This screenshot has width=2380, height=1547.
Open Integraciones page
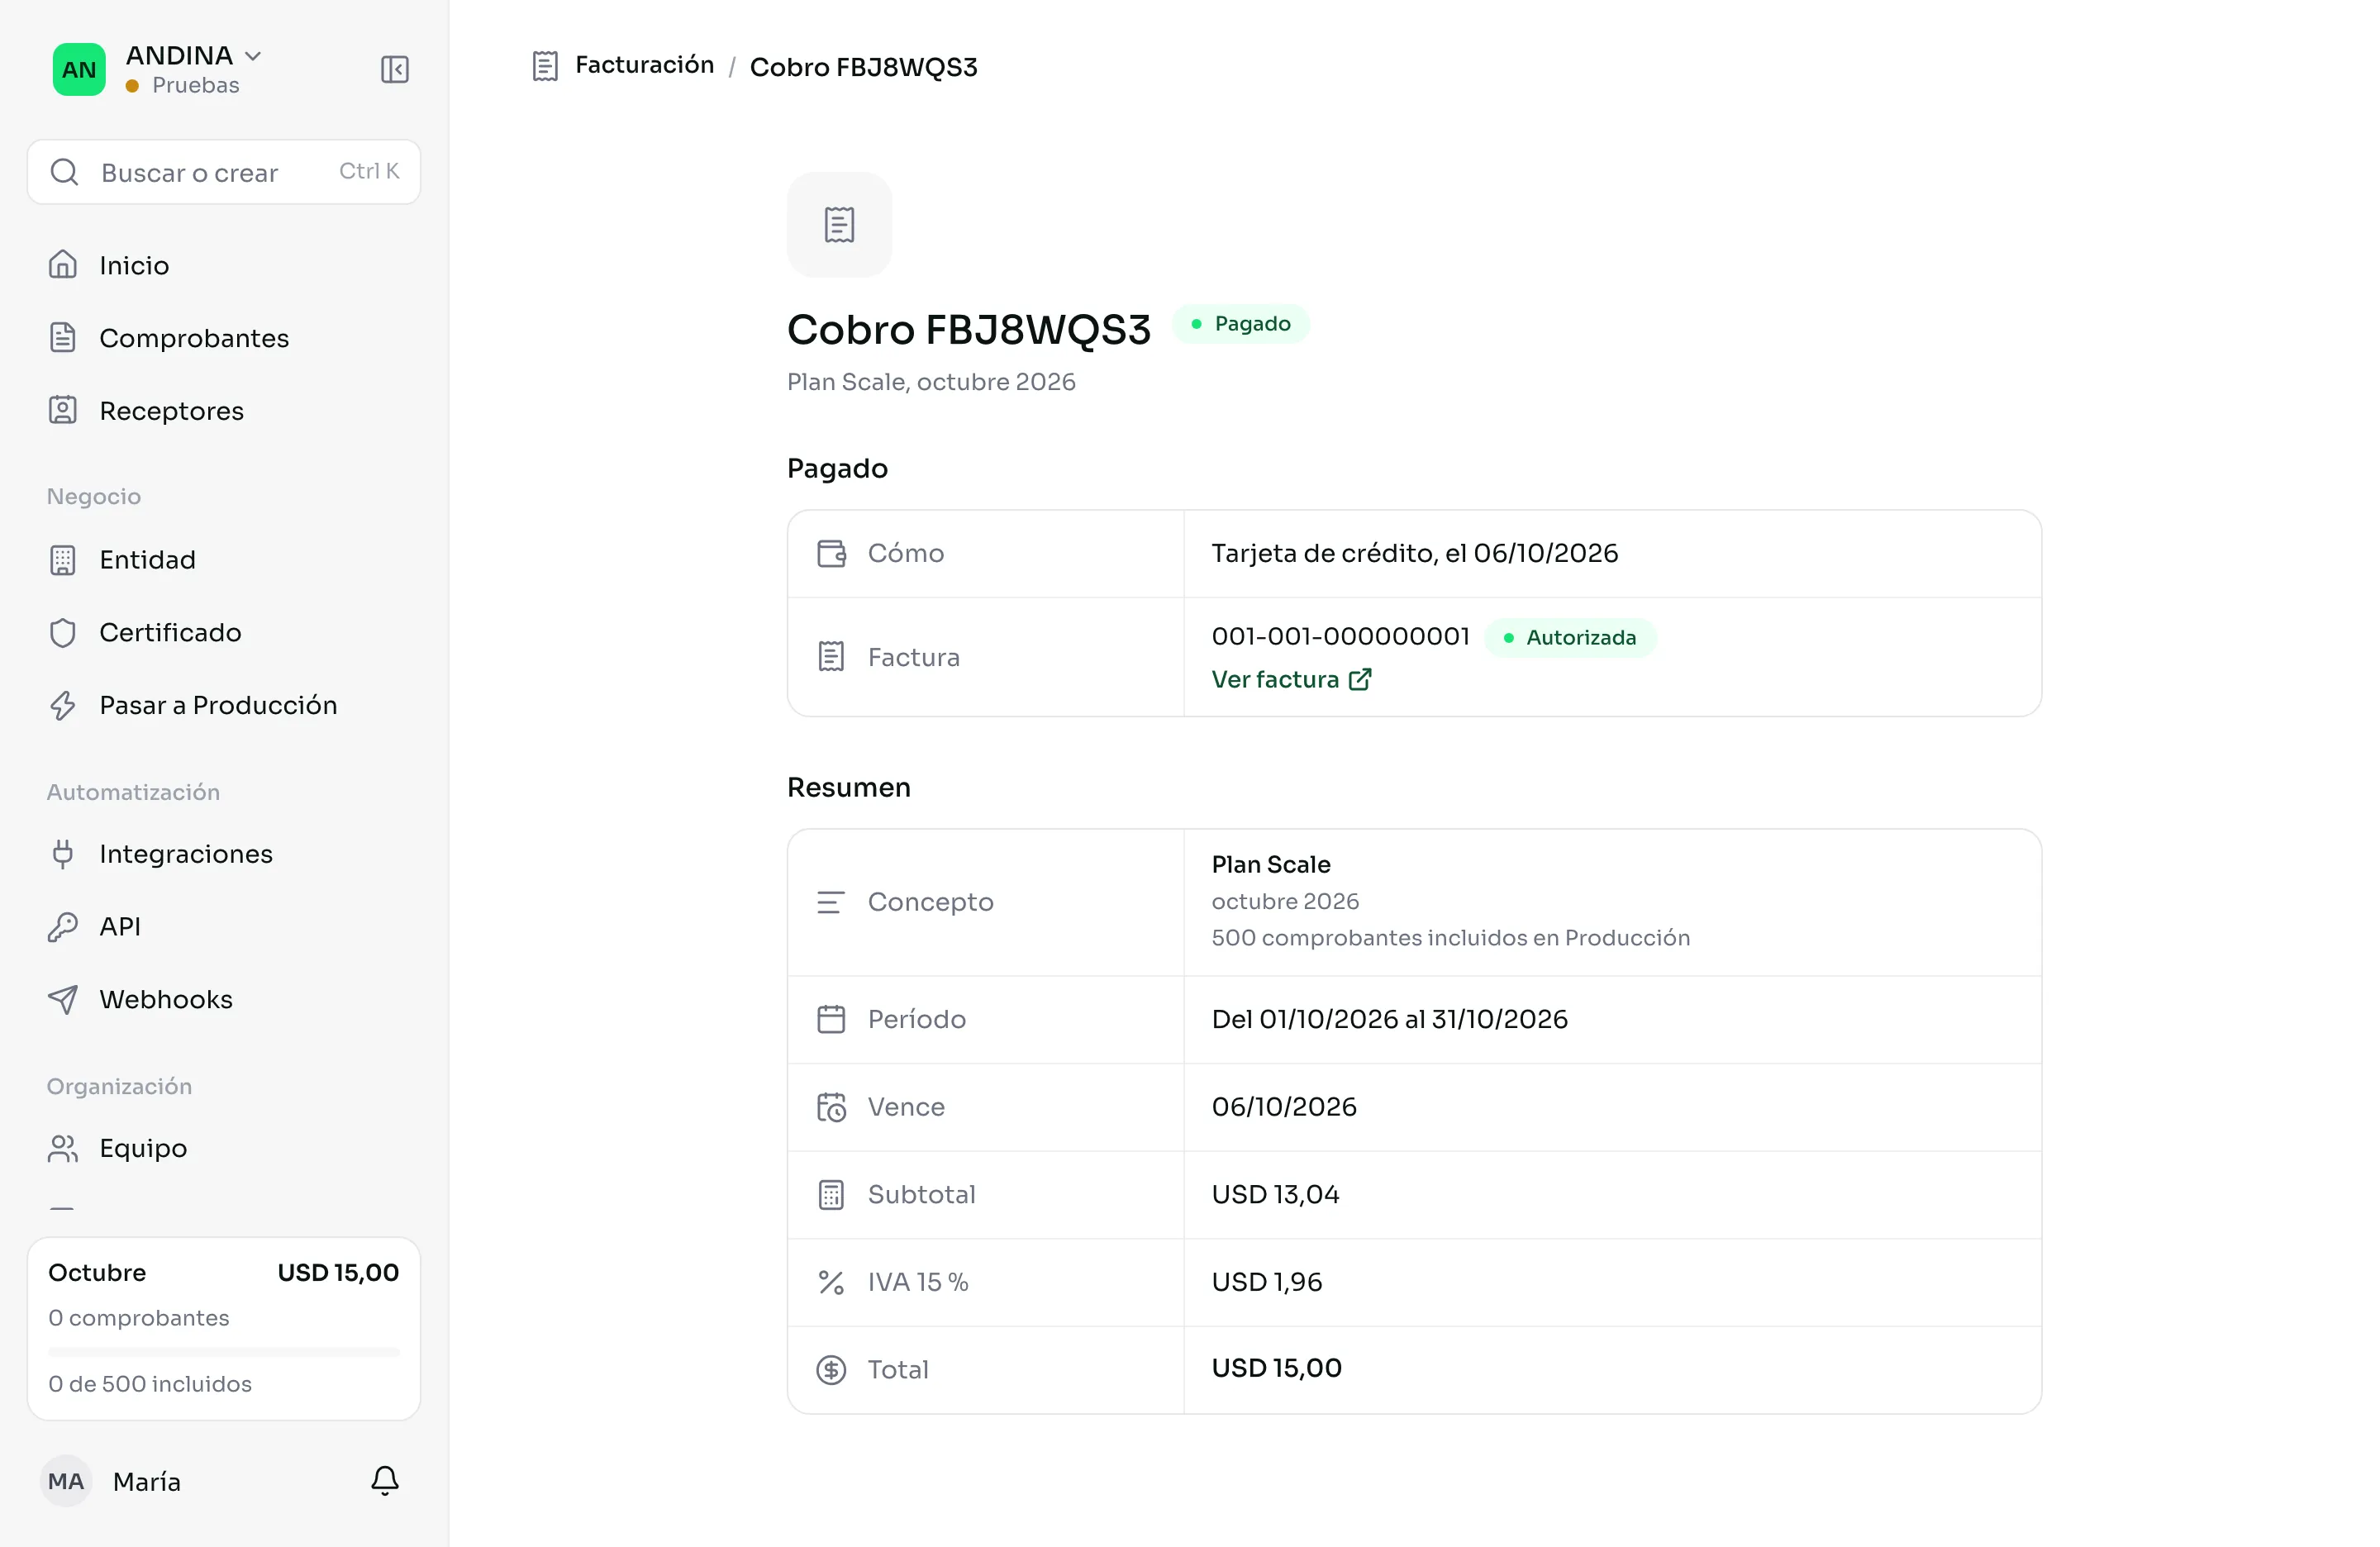[224, 854]
